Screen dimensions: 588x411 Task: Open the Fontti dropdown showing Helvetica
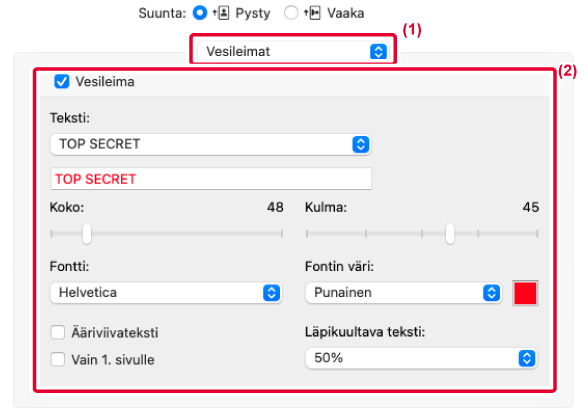coord(166,292)
